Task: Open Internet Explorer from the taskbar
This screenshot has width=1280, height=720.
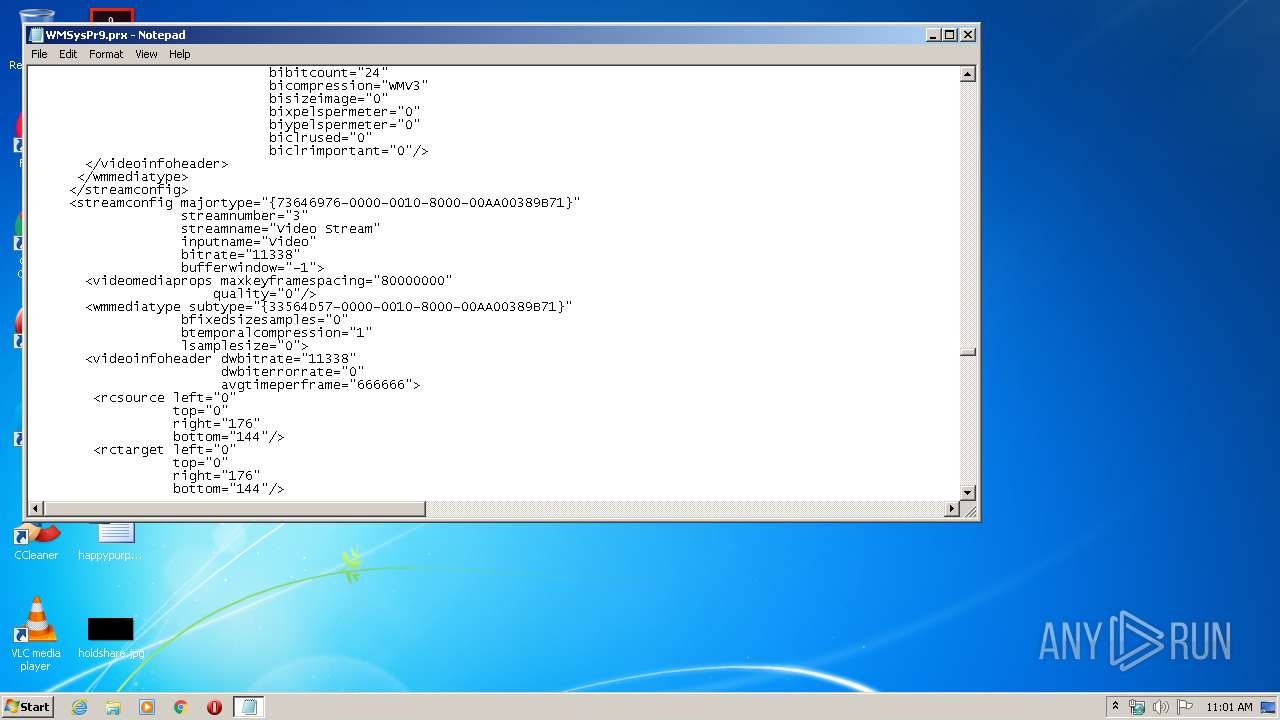Action: (x=79, y=707)
